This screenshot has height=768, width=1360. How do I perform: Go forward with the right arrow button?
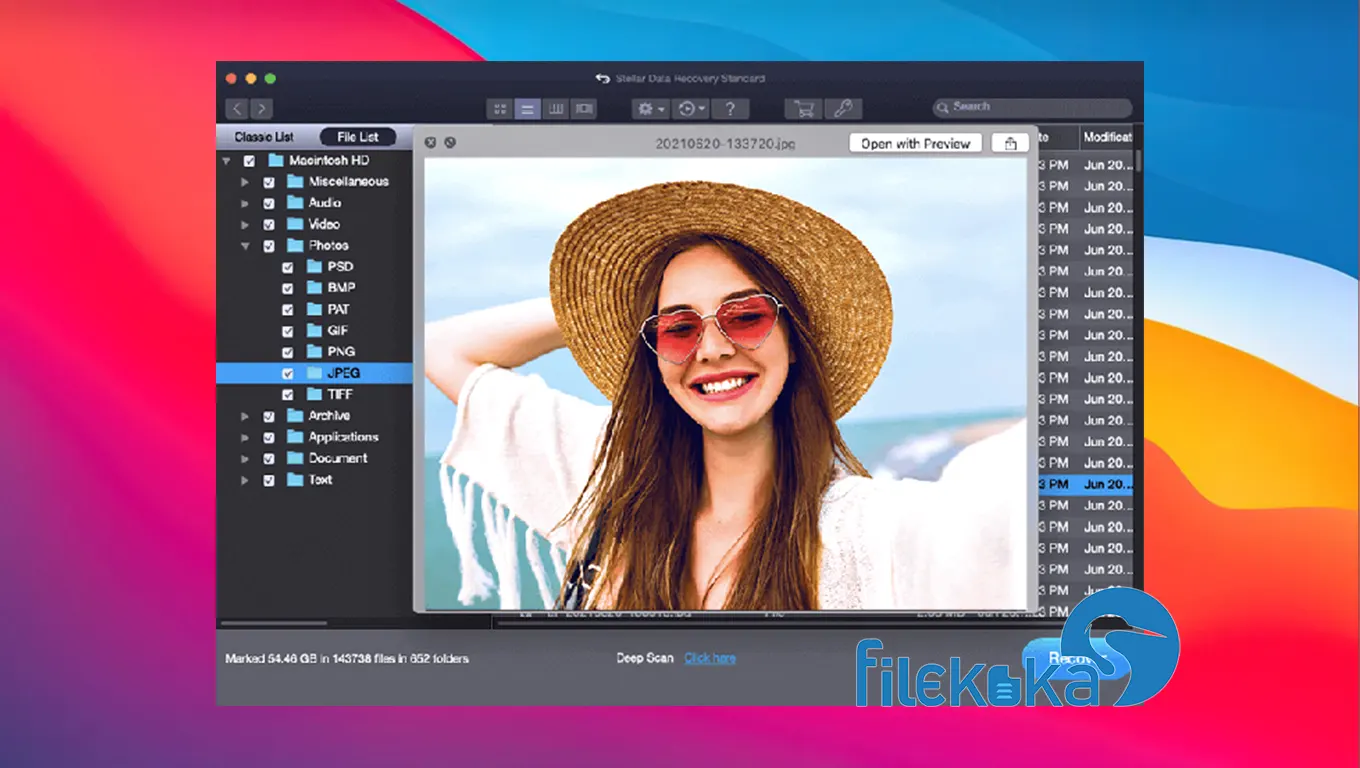(261, 108)
